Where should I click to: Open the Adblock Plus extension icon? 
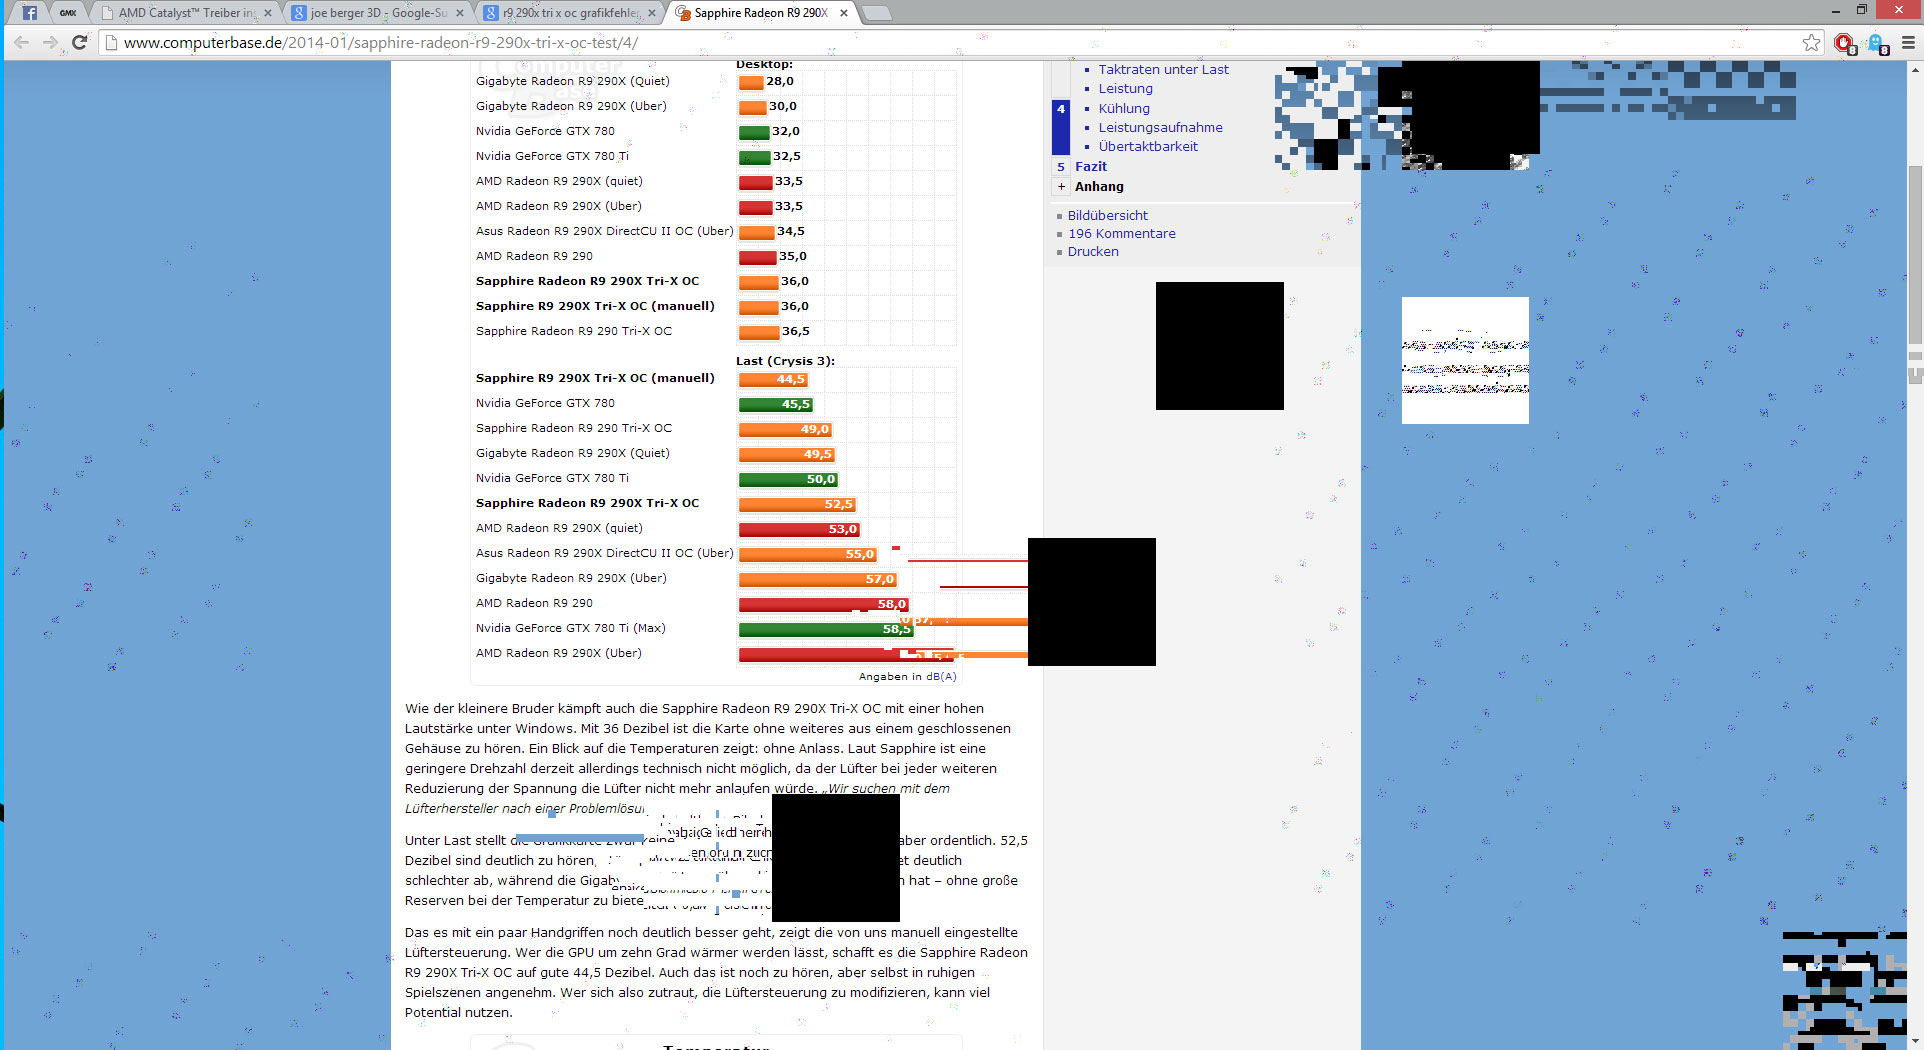point(1844,43)
